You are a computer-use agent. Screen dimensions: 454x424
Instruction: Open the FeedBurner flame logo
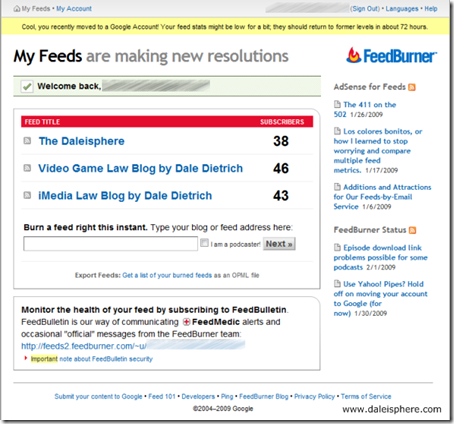pos(391,55)
